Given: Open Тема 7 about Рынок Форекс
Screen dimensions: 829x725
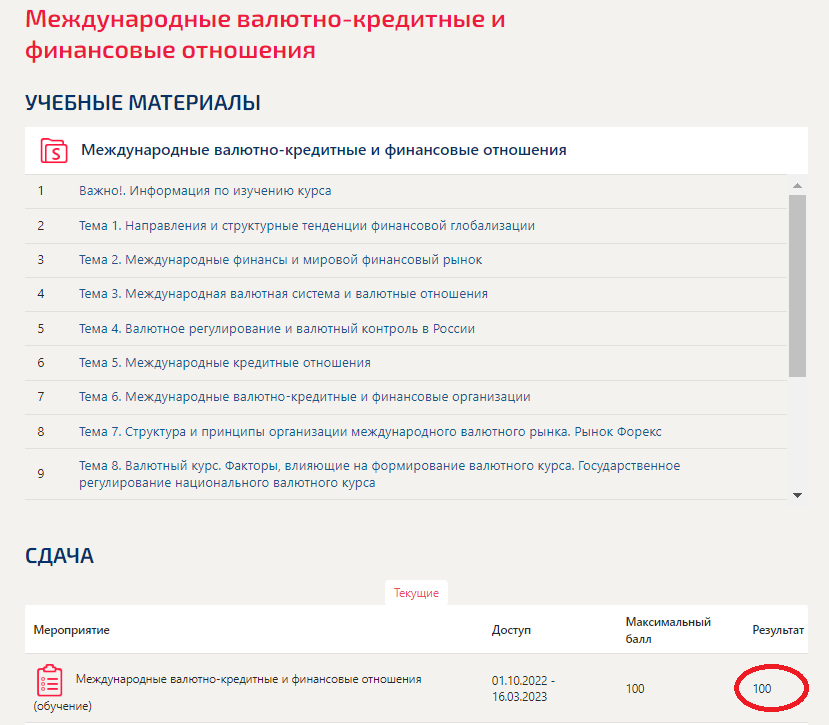Looking at the screenshot, I should (370, 432).
